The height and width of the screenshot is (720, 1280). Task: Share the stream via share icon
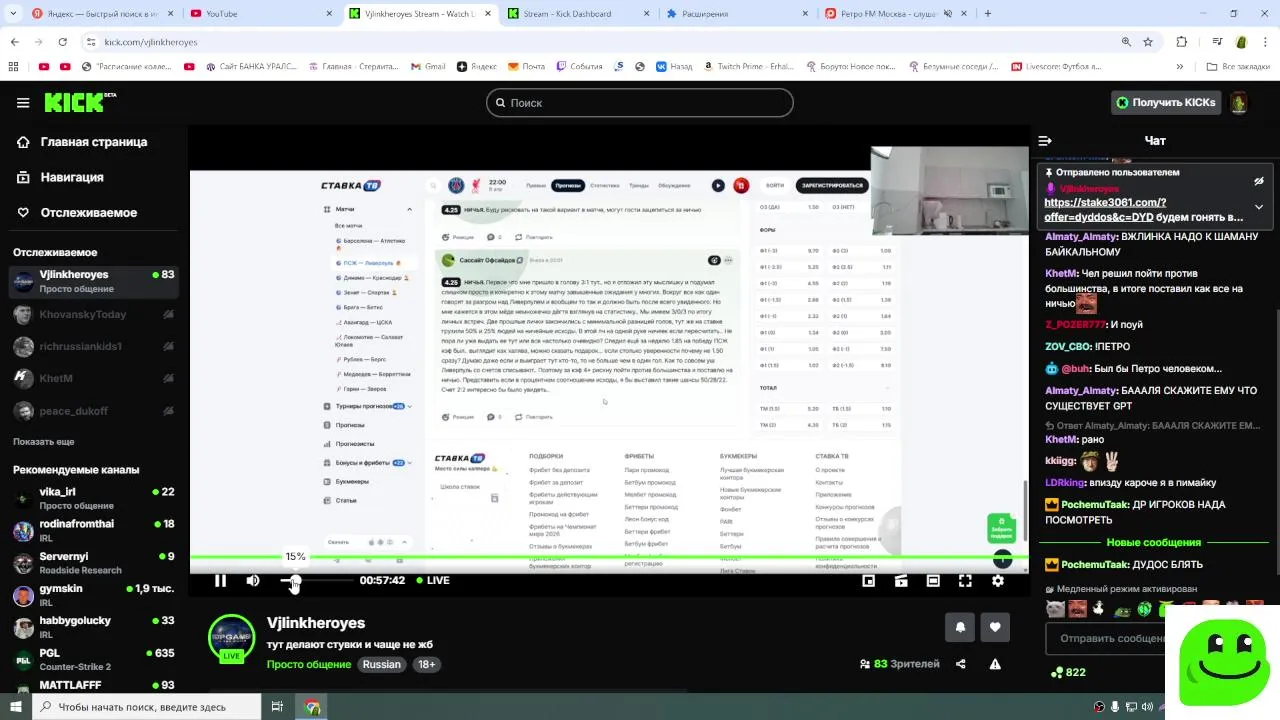tap(961, 664)
